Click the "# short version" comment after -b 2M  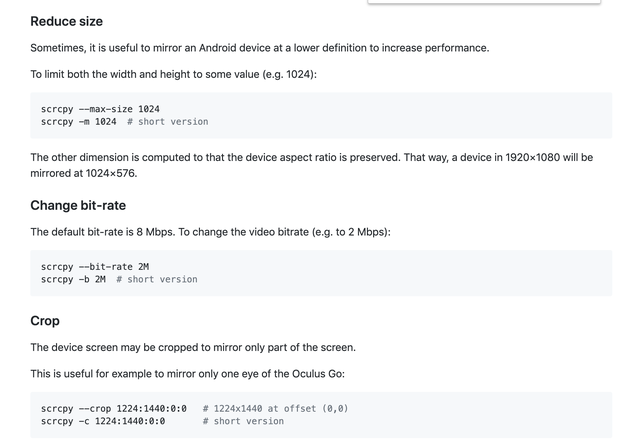(x=157, y=280)
